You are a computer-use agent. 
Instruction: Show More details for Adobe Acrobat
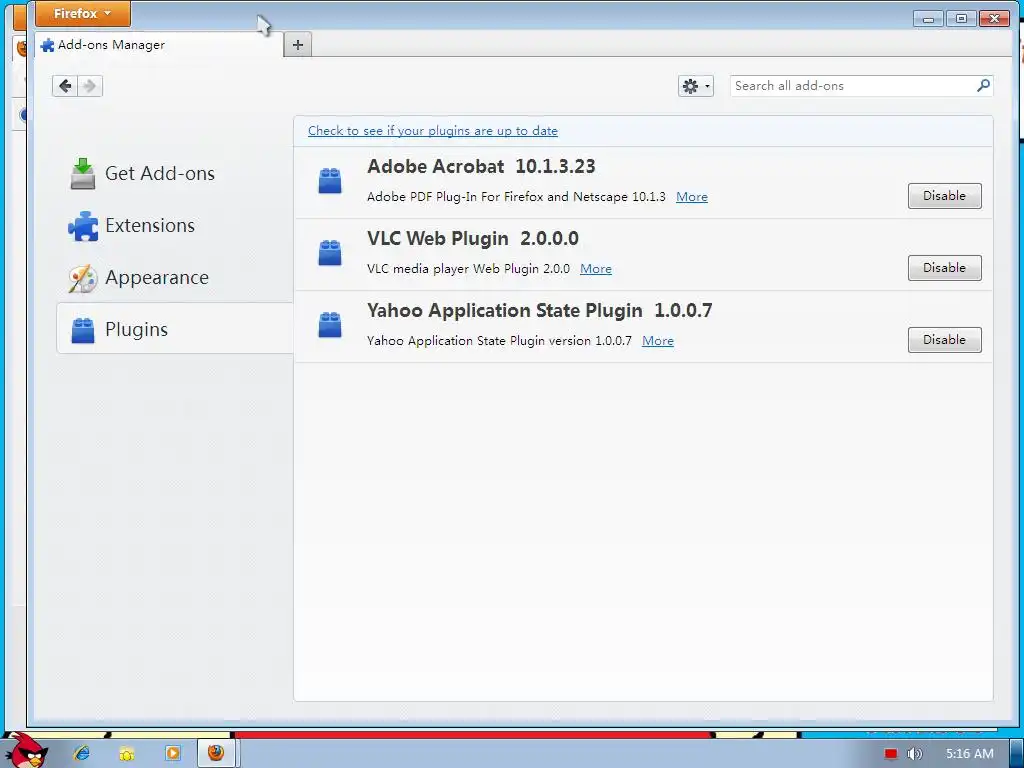692,197
